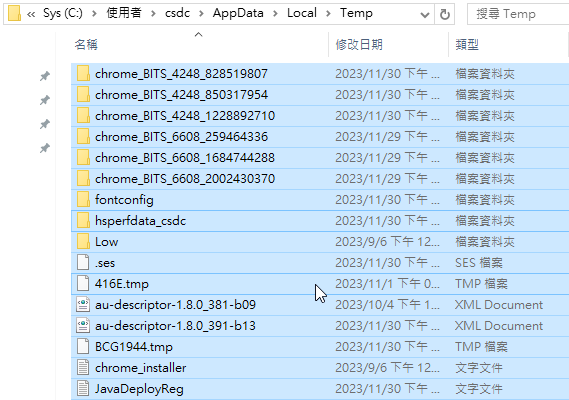Viewport: 569px width, 400px height.
Task: Sort by the 修改日期 column header
Action: pyautogui.click(x=359, y=45)
